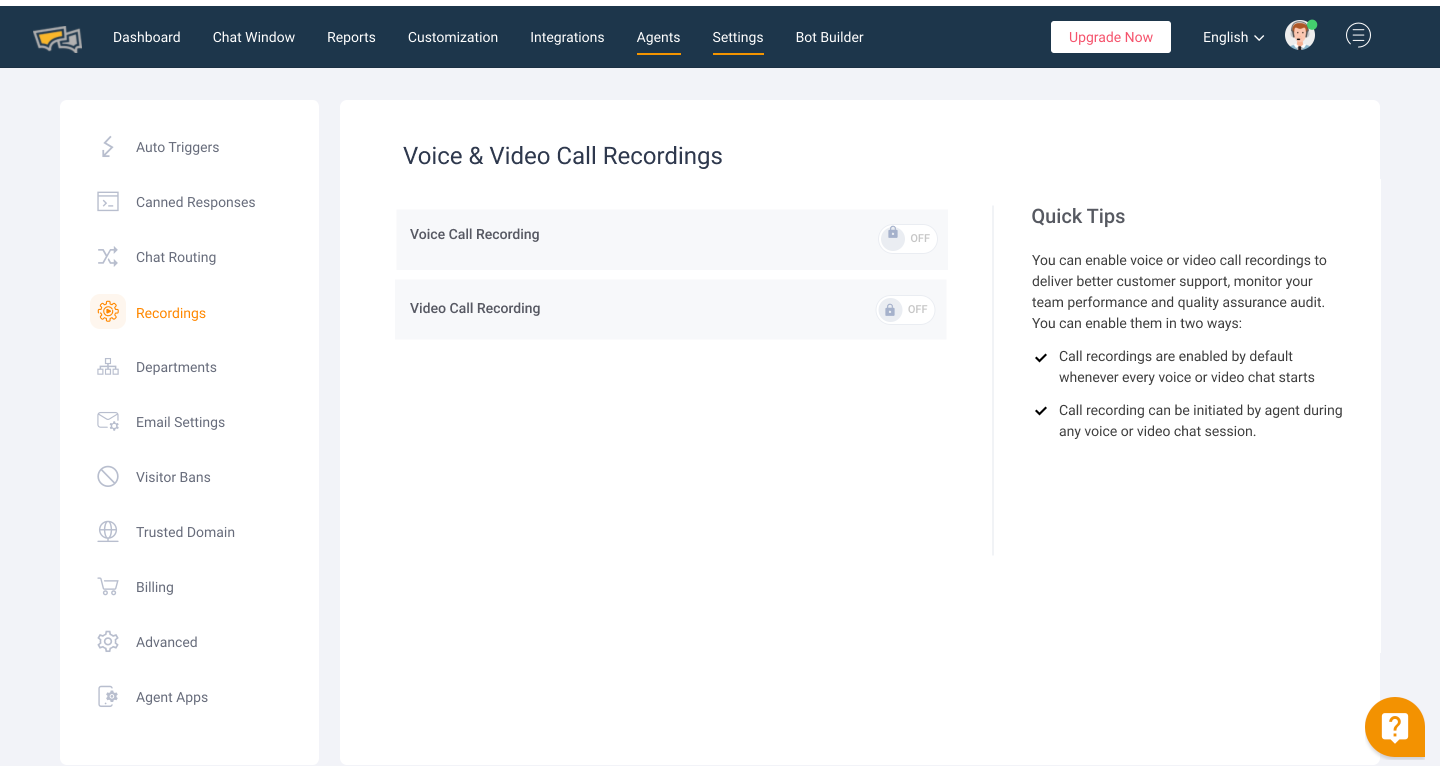The height and width of the screenshot is (766, 1440).
Task: Click the Billing shopping cart icon
Action: coord(108,587)
